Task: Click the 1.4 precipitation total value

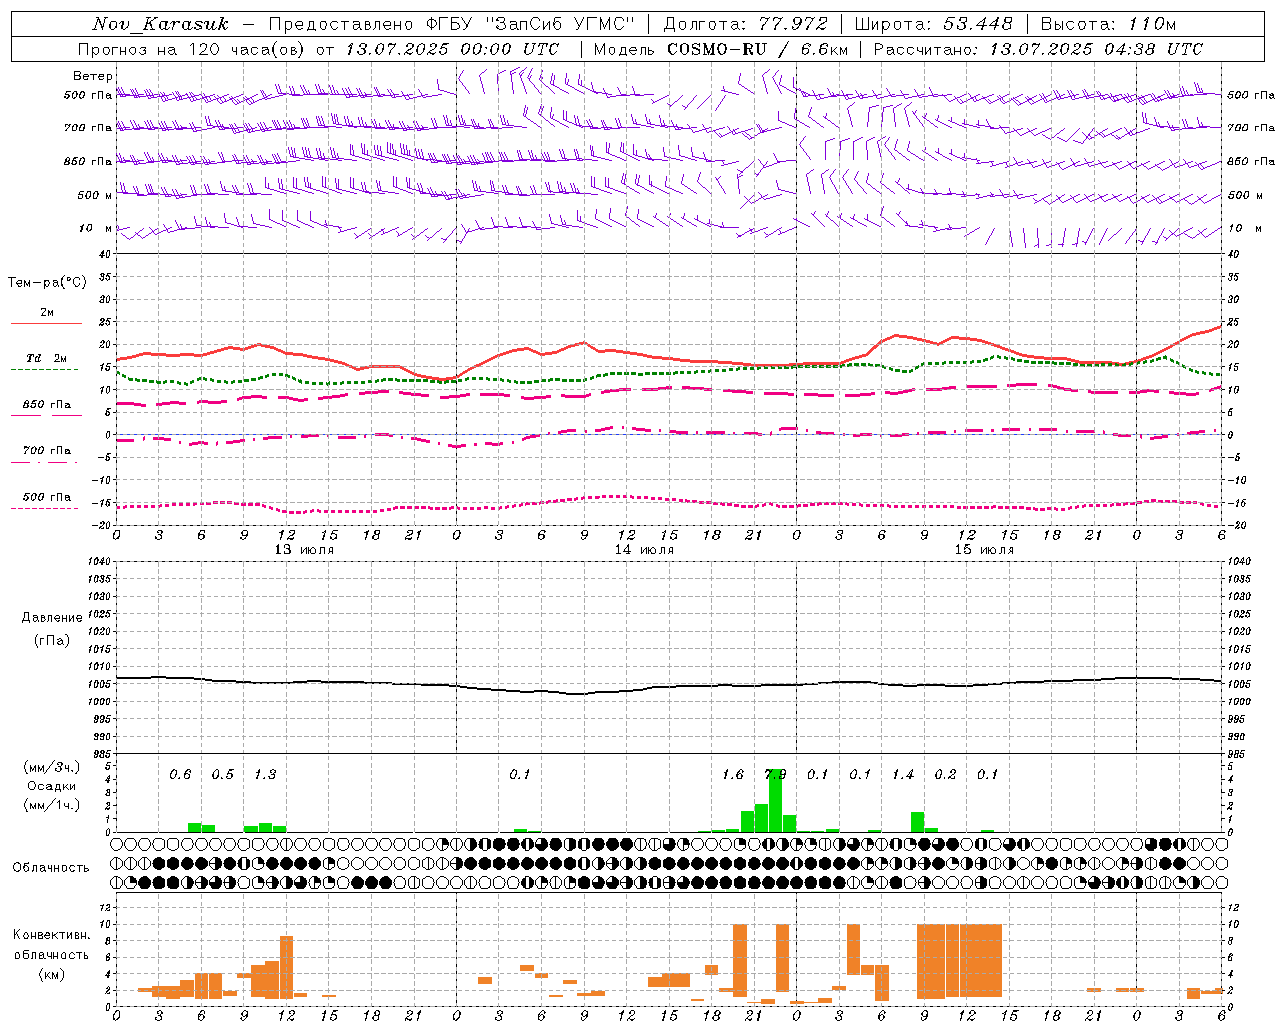Action: 903,775
